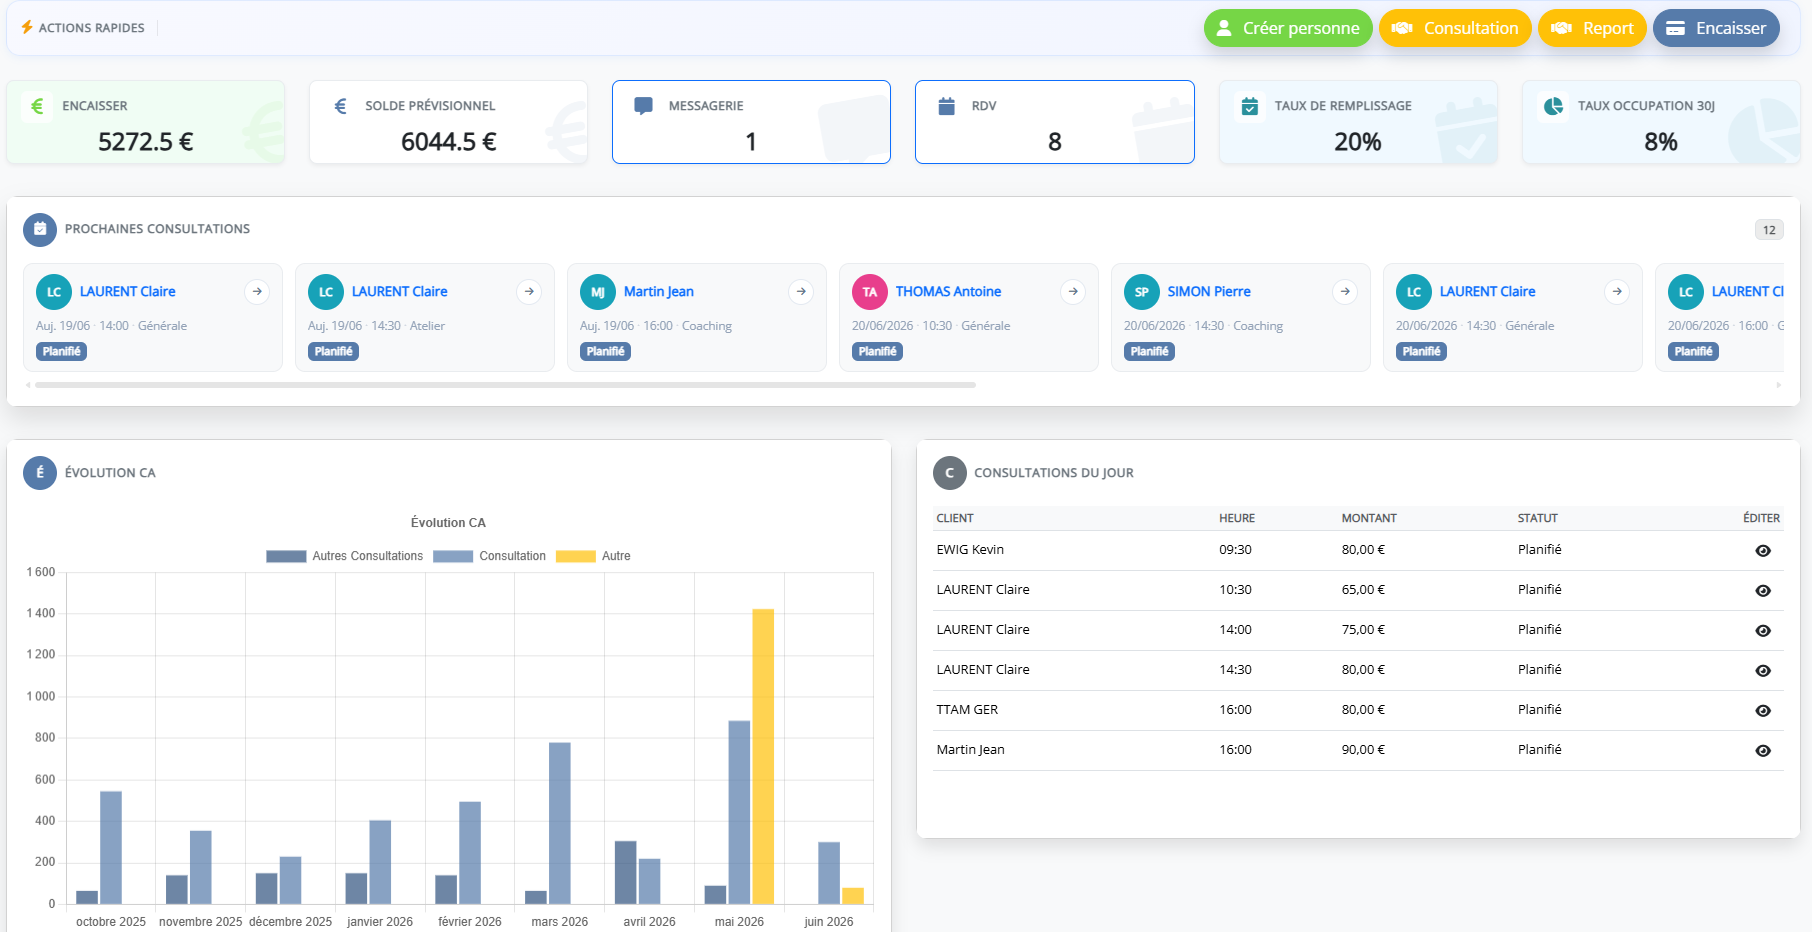Click the TA avatar of THOMAS Antoine
The image size is (1812, 932).
pyautogui.click(x=870, y=292)
